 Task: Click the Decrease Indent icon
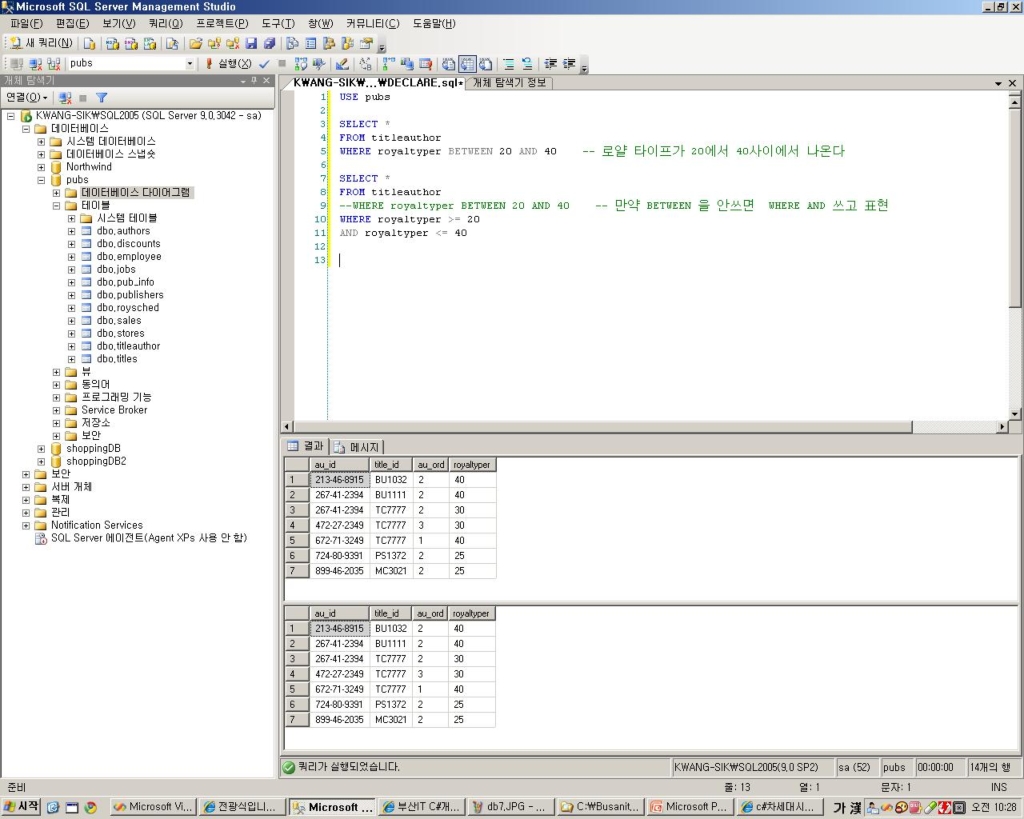point(551,63)
